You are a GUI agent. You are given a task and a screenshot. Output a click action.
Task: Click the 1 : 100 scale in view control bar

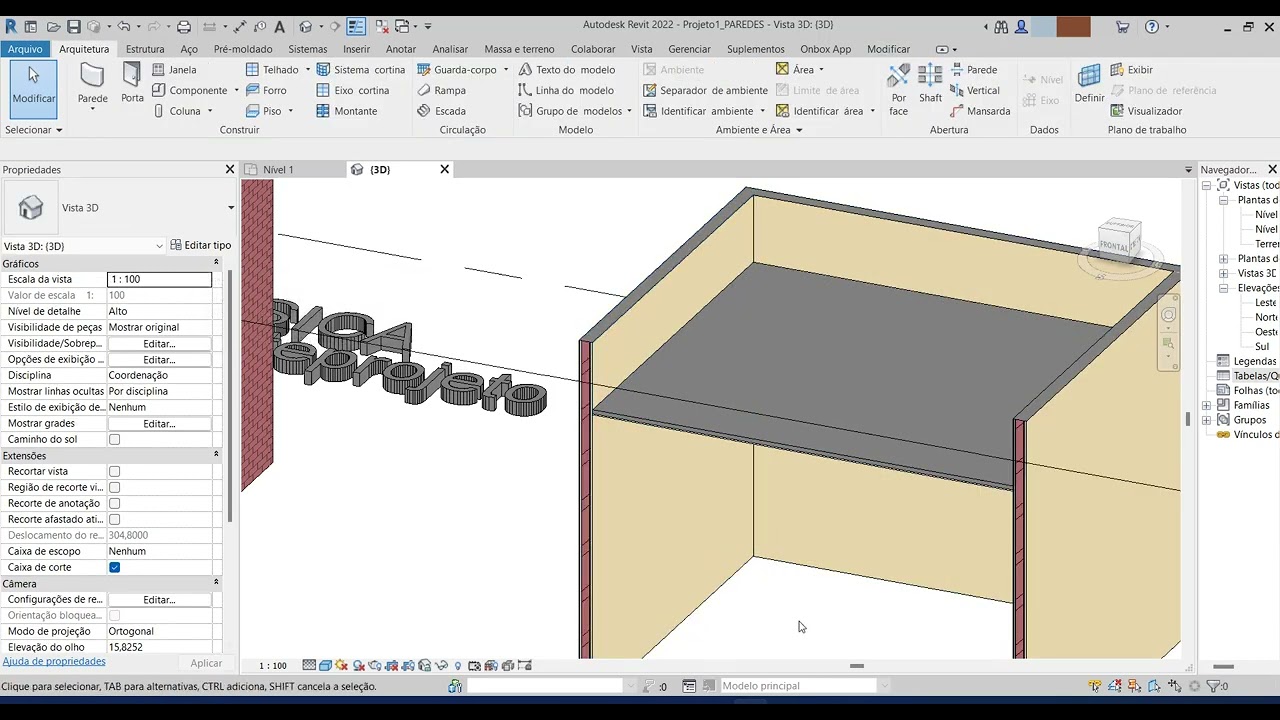pos(272,666)
